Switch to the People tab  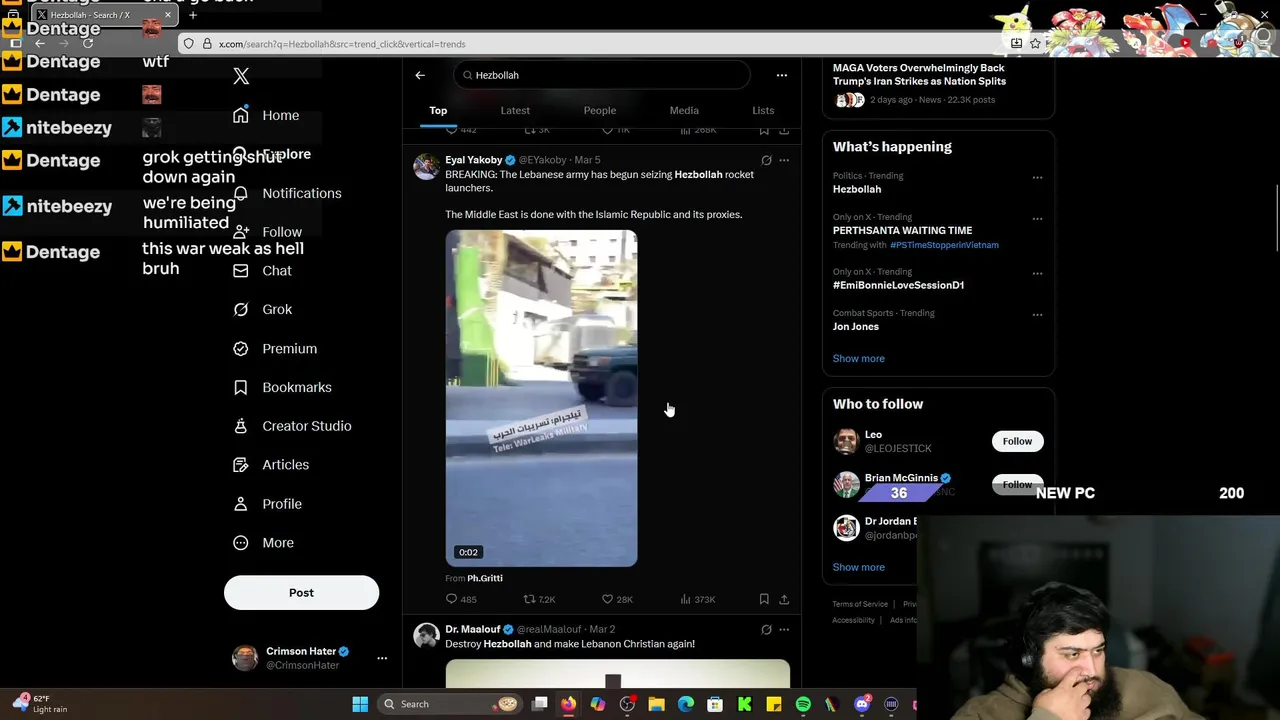tap(599, 110)
